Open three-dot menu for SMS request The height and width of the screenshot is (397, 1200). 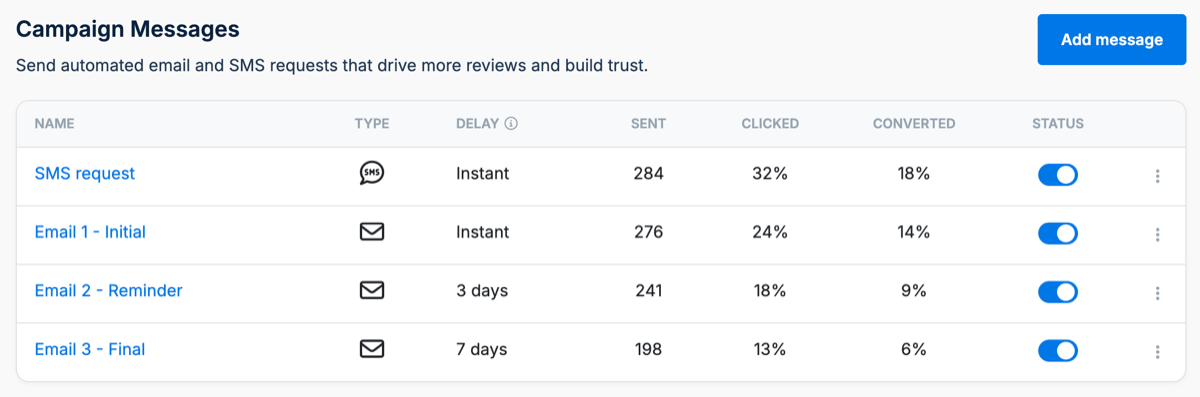(x=1157, y=176)
